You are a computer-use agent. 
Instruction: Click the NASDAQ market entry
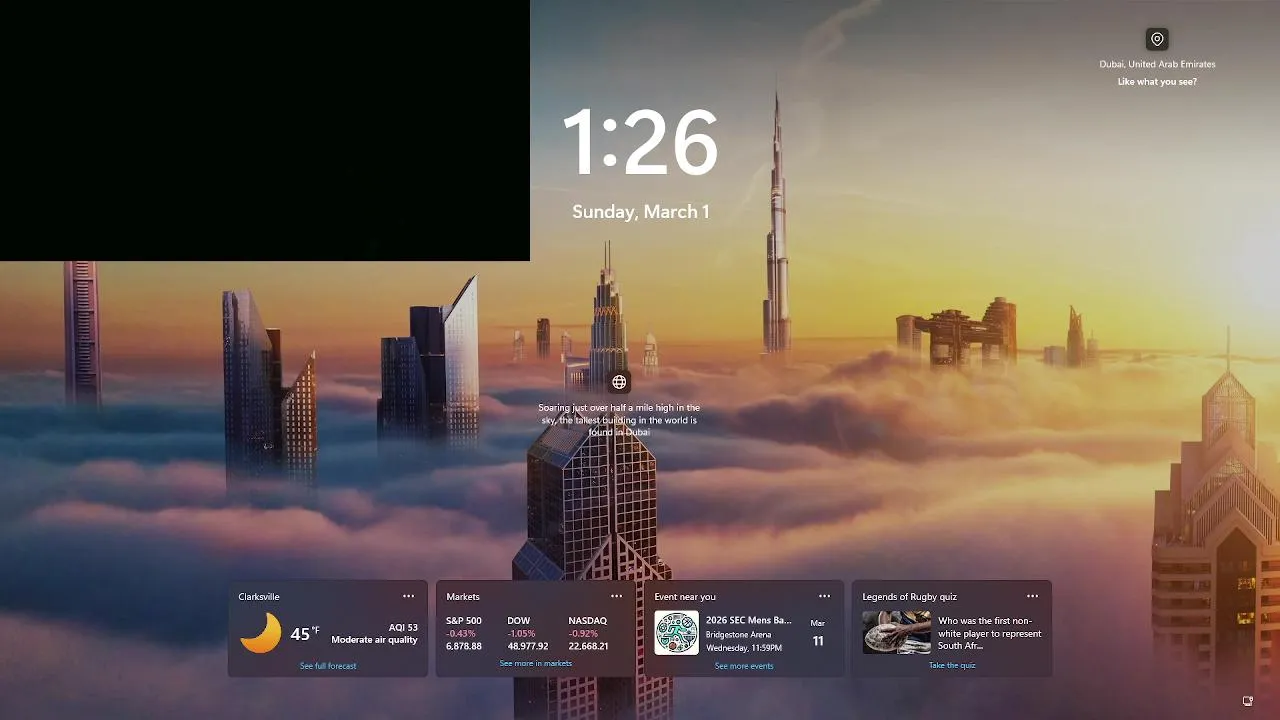tap(588, 633)
